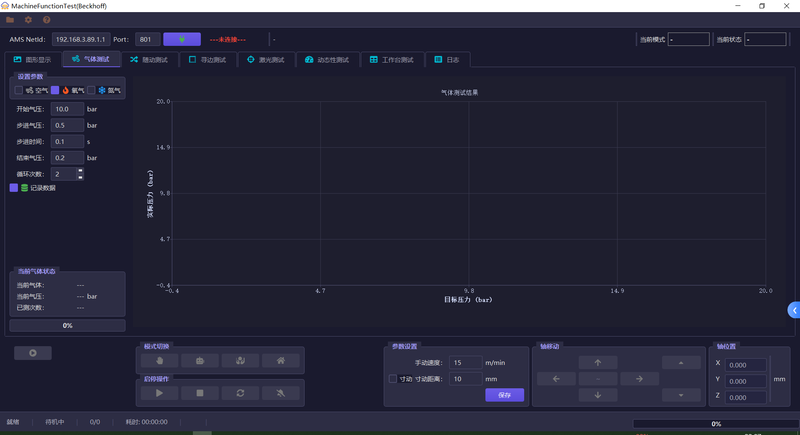The width and height of the screenshot is (800, 435).
Task: Click the left arrow axis move button
Action: click(556, 379)
